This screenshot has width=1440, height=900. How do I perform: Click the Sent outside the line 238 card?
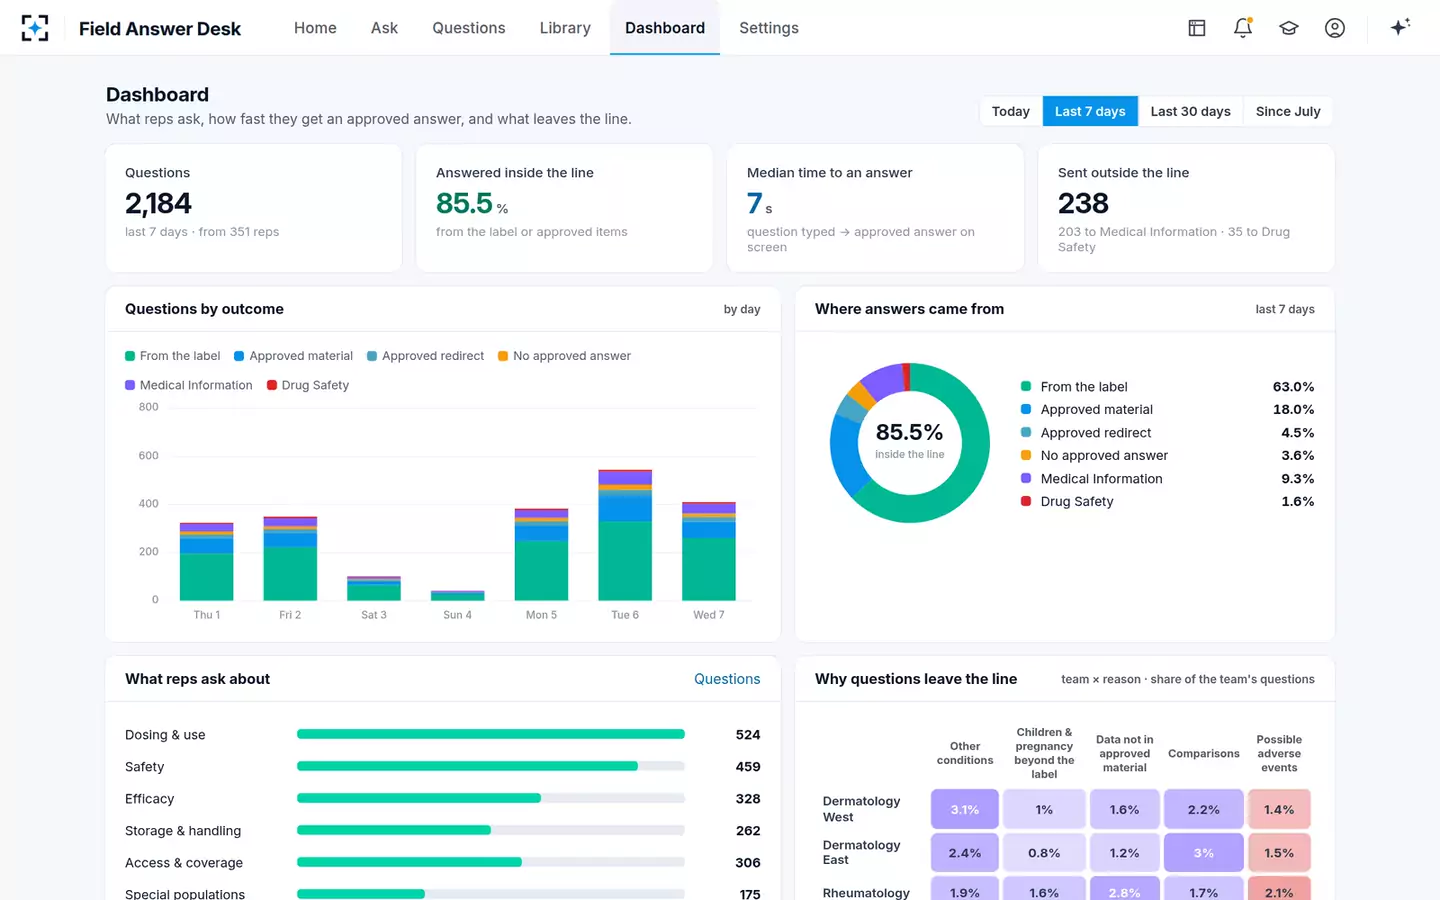[1186, 208]
